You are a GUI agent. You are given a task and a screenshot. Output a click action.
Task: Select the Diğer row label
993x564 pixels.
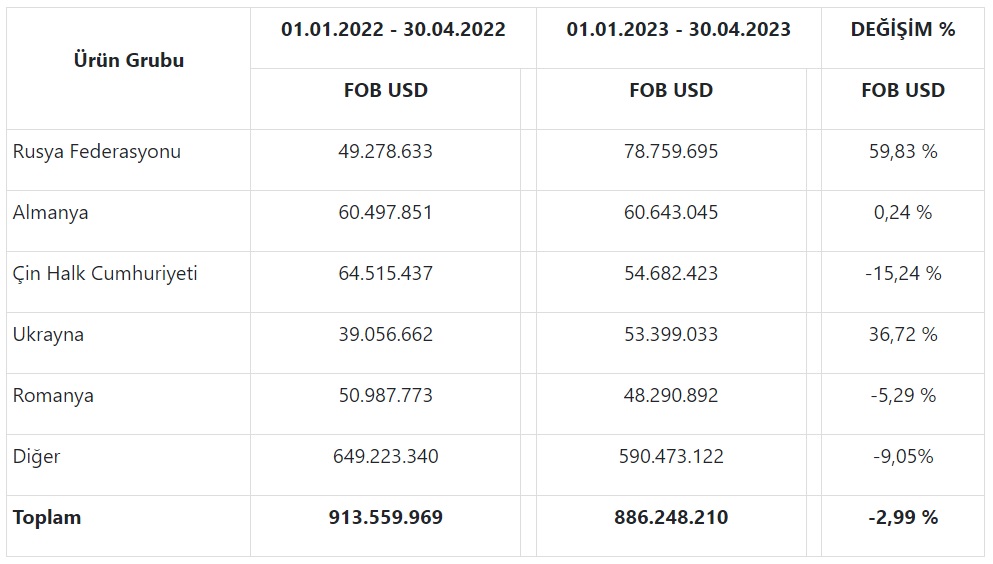(x=36, y=456)
